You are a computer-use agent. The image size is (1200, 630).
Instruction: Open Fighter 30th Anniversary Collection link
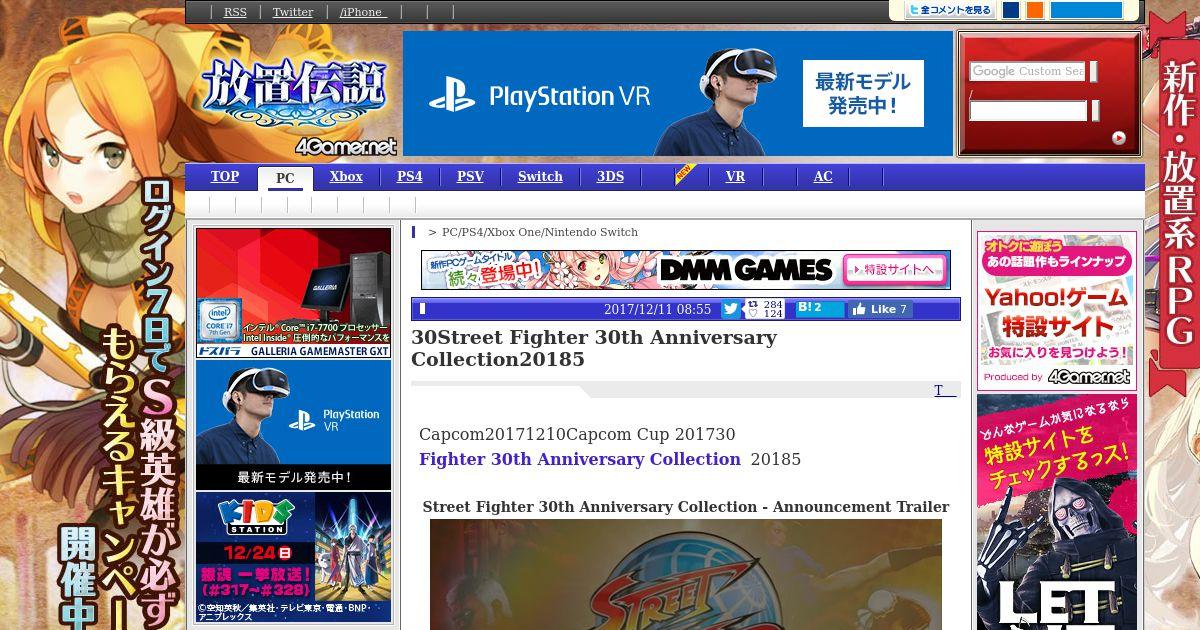(580, 459)
